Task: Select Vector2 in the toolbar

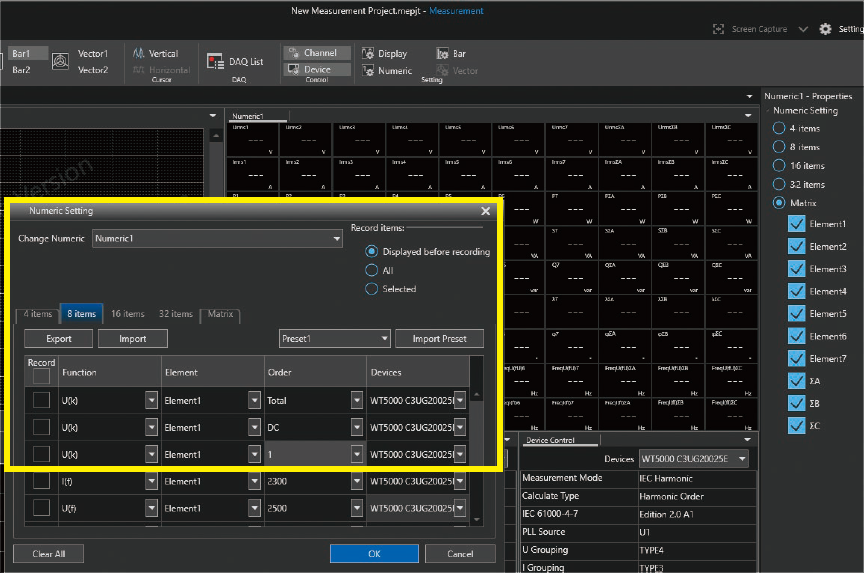Action: 93,70
